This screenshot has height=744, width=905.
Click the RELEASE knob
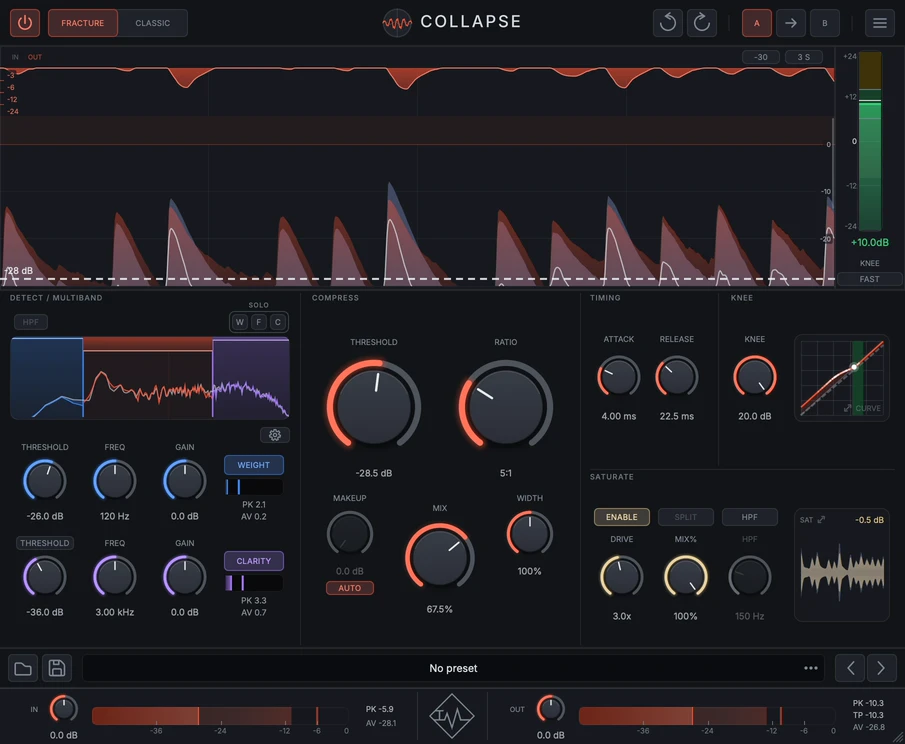pyautogui.click(x=676, y=377)
